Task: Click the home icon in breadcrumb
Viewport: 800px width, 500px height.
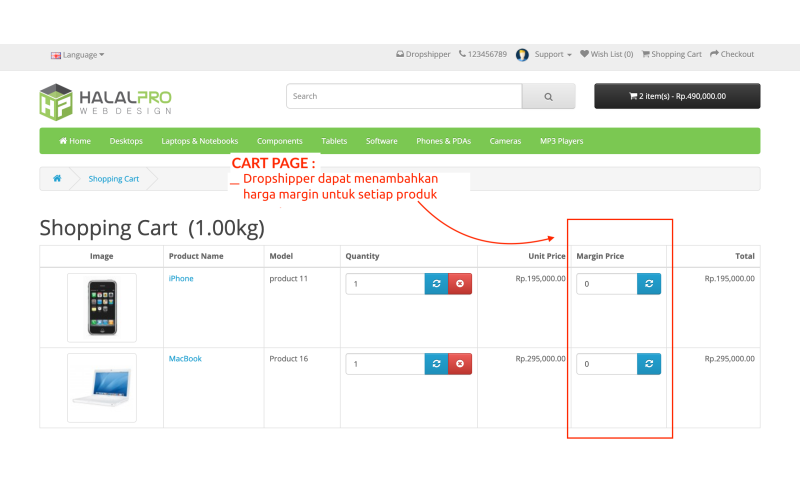Action: point(57,179)
